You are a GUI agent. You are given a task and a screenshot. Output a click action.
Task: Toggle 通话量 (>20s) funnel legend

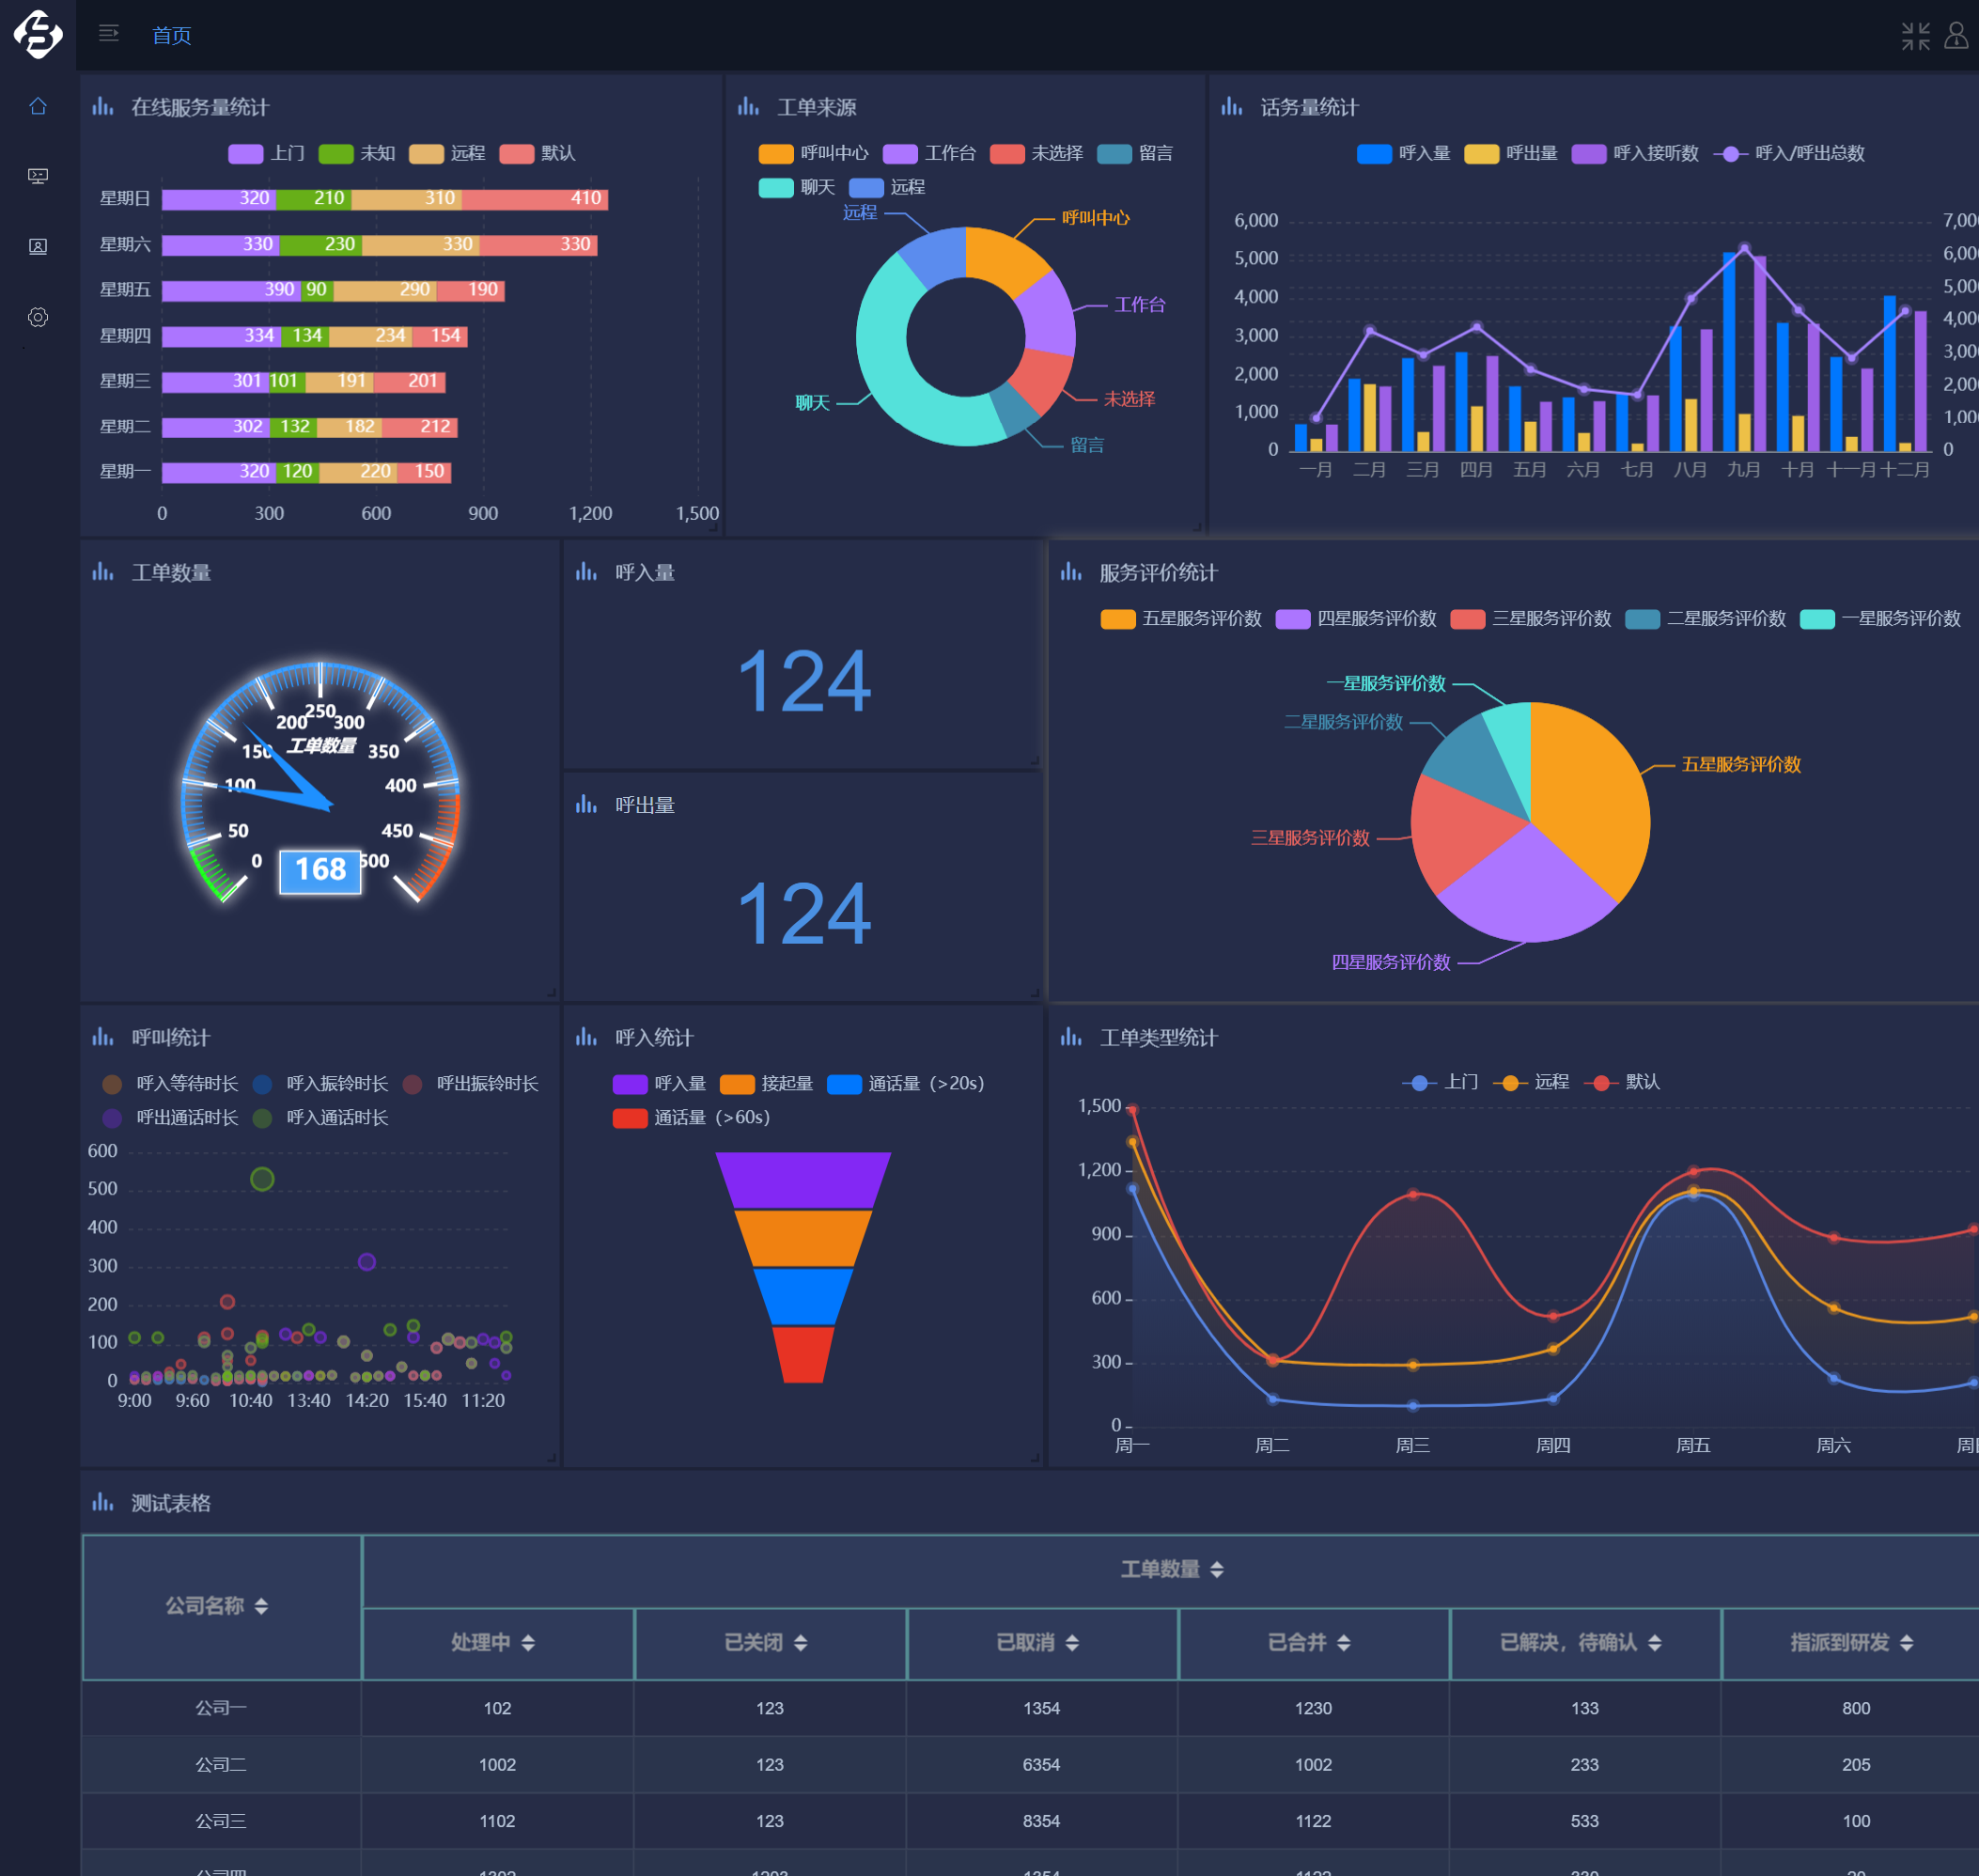[x=907, y=1084]
